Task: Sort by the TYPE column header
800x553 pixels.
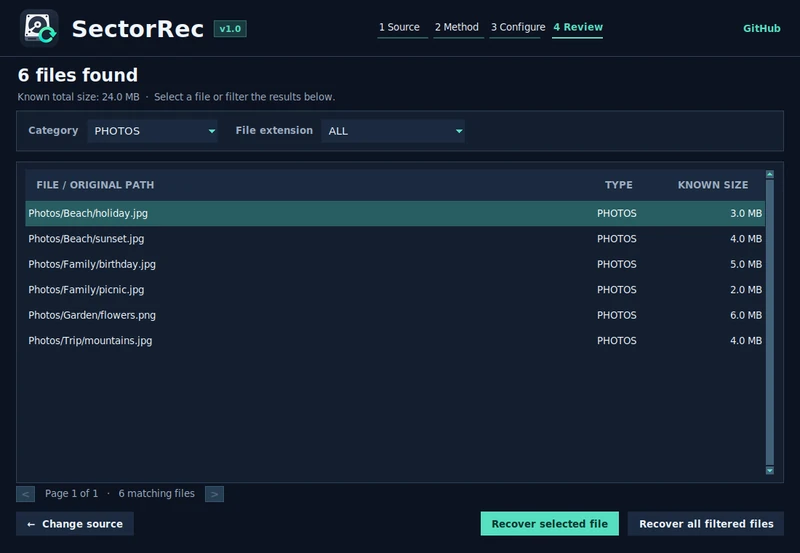Action: coord(618,185)
